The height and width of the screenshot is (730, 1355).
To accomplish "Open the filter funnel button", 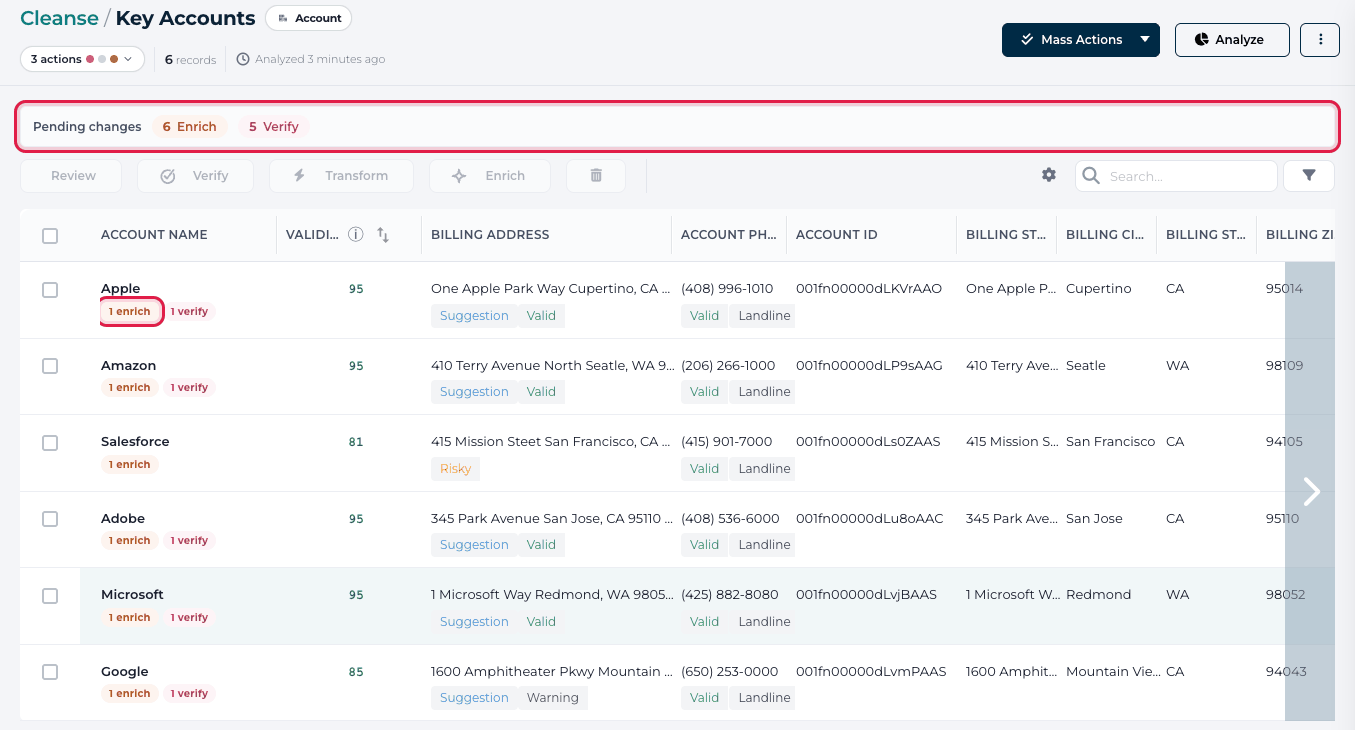I will pyautogui.click(x=1309, y=175).
